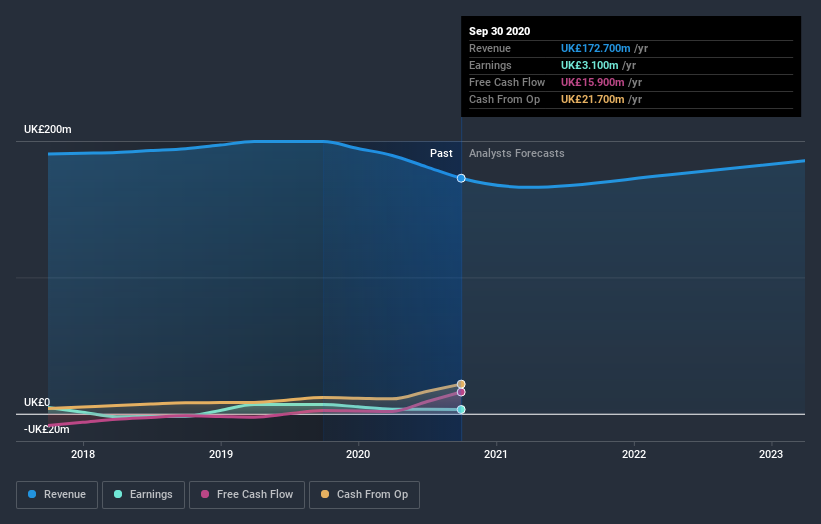The image size is (821, 524).
Task: Click the 'Past' region label
Action: point(441,153)
